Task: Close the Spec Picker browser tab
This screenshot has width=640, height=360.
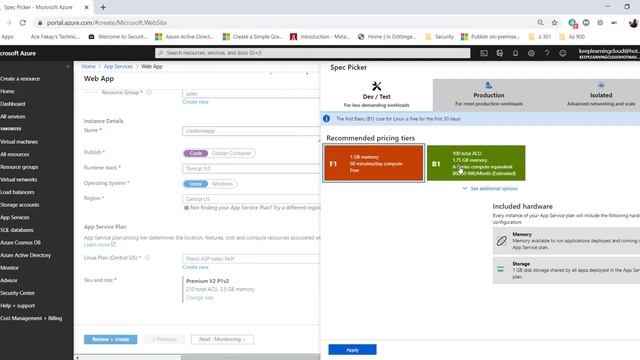Action: pyautogui.click(x=87, y=7)
